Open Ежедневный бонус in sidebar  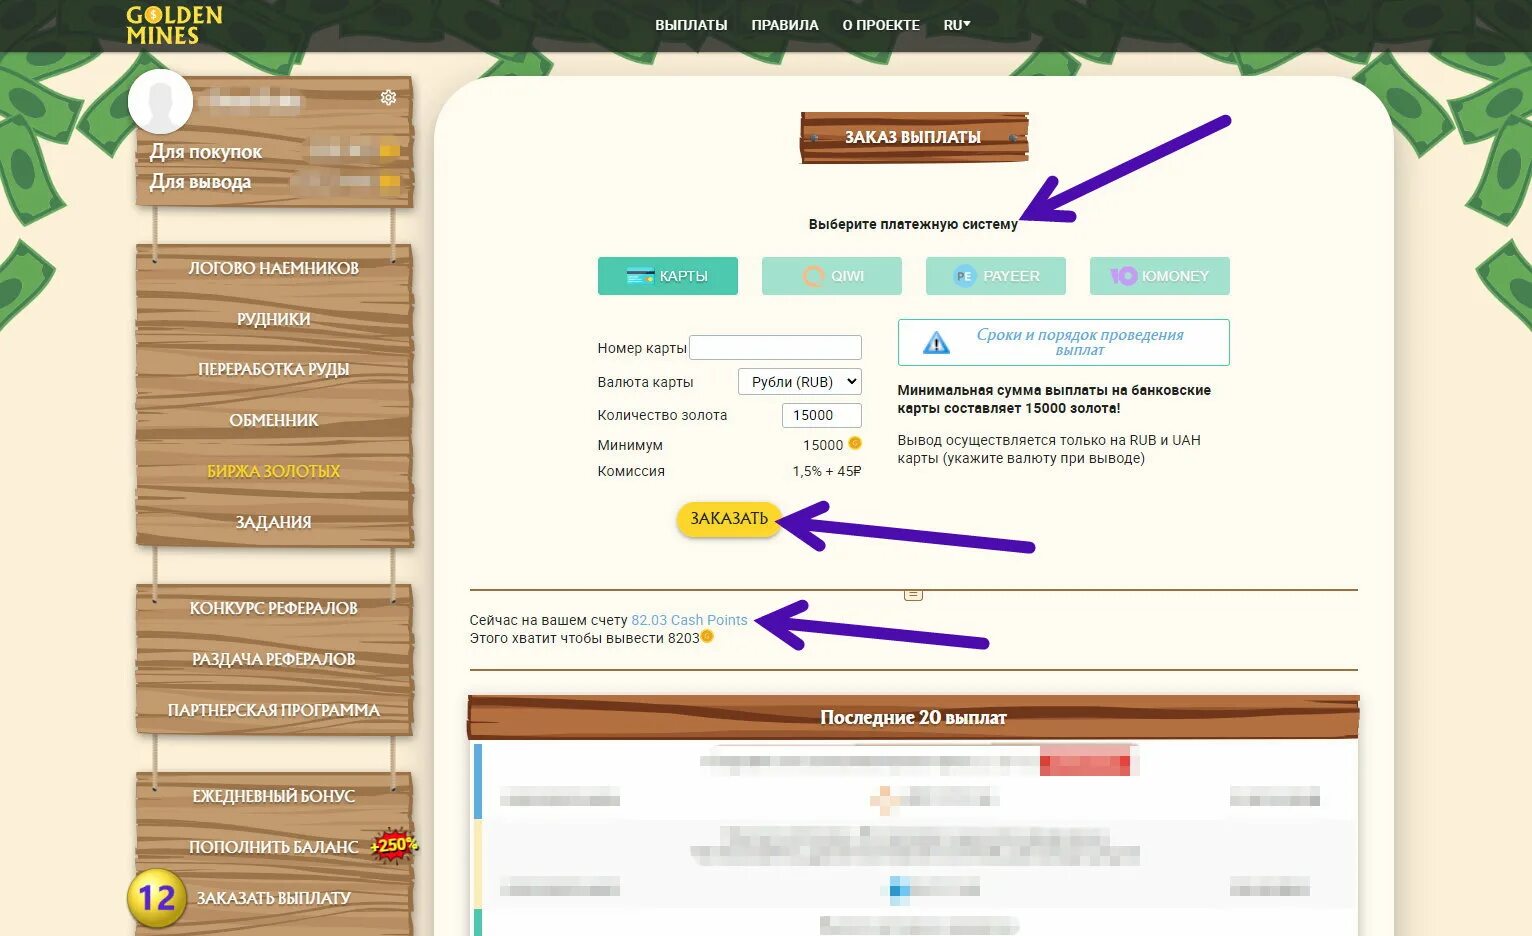(273, 796)
